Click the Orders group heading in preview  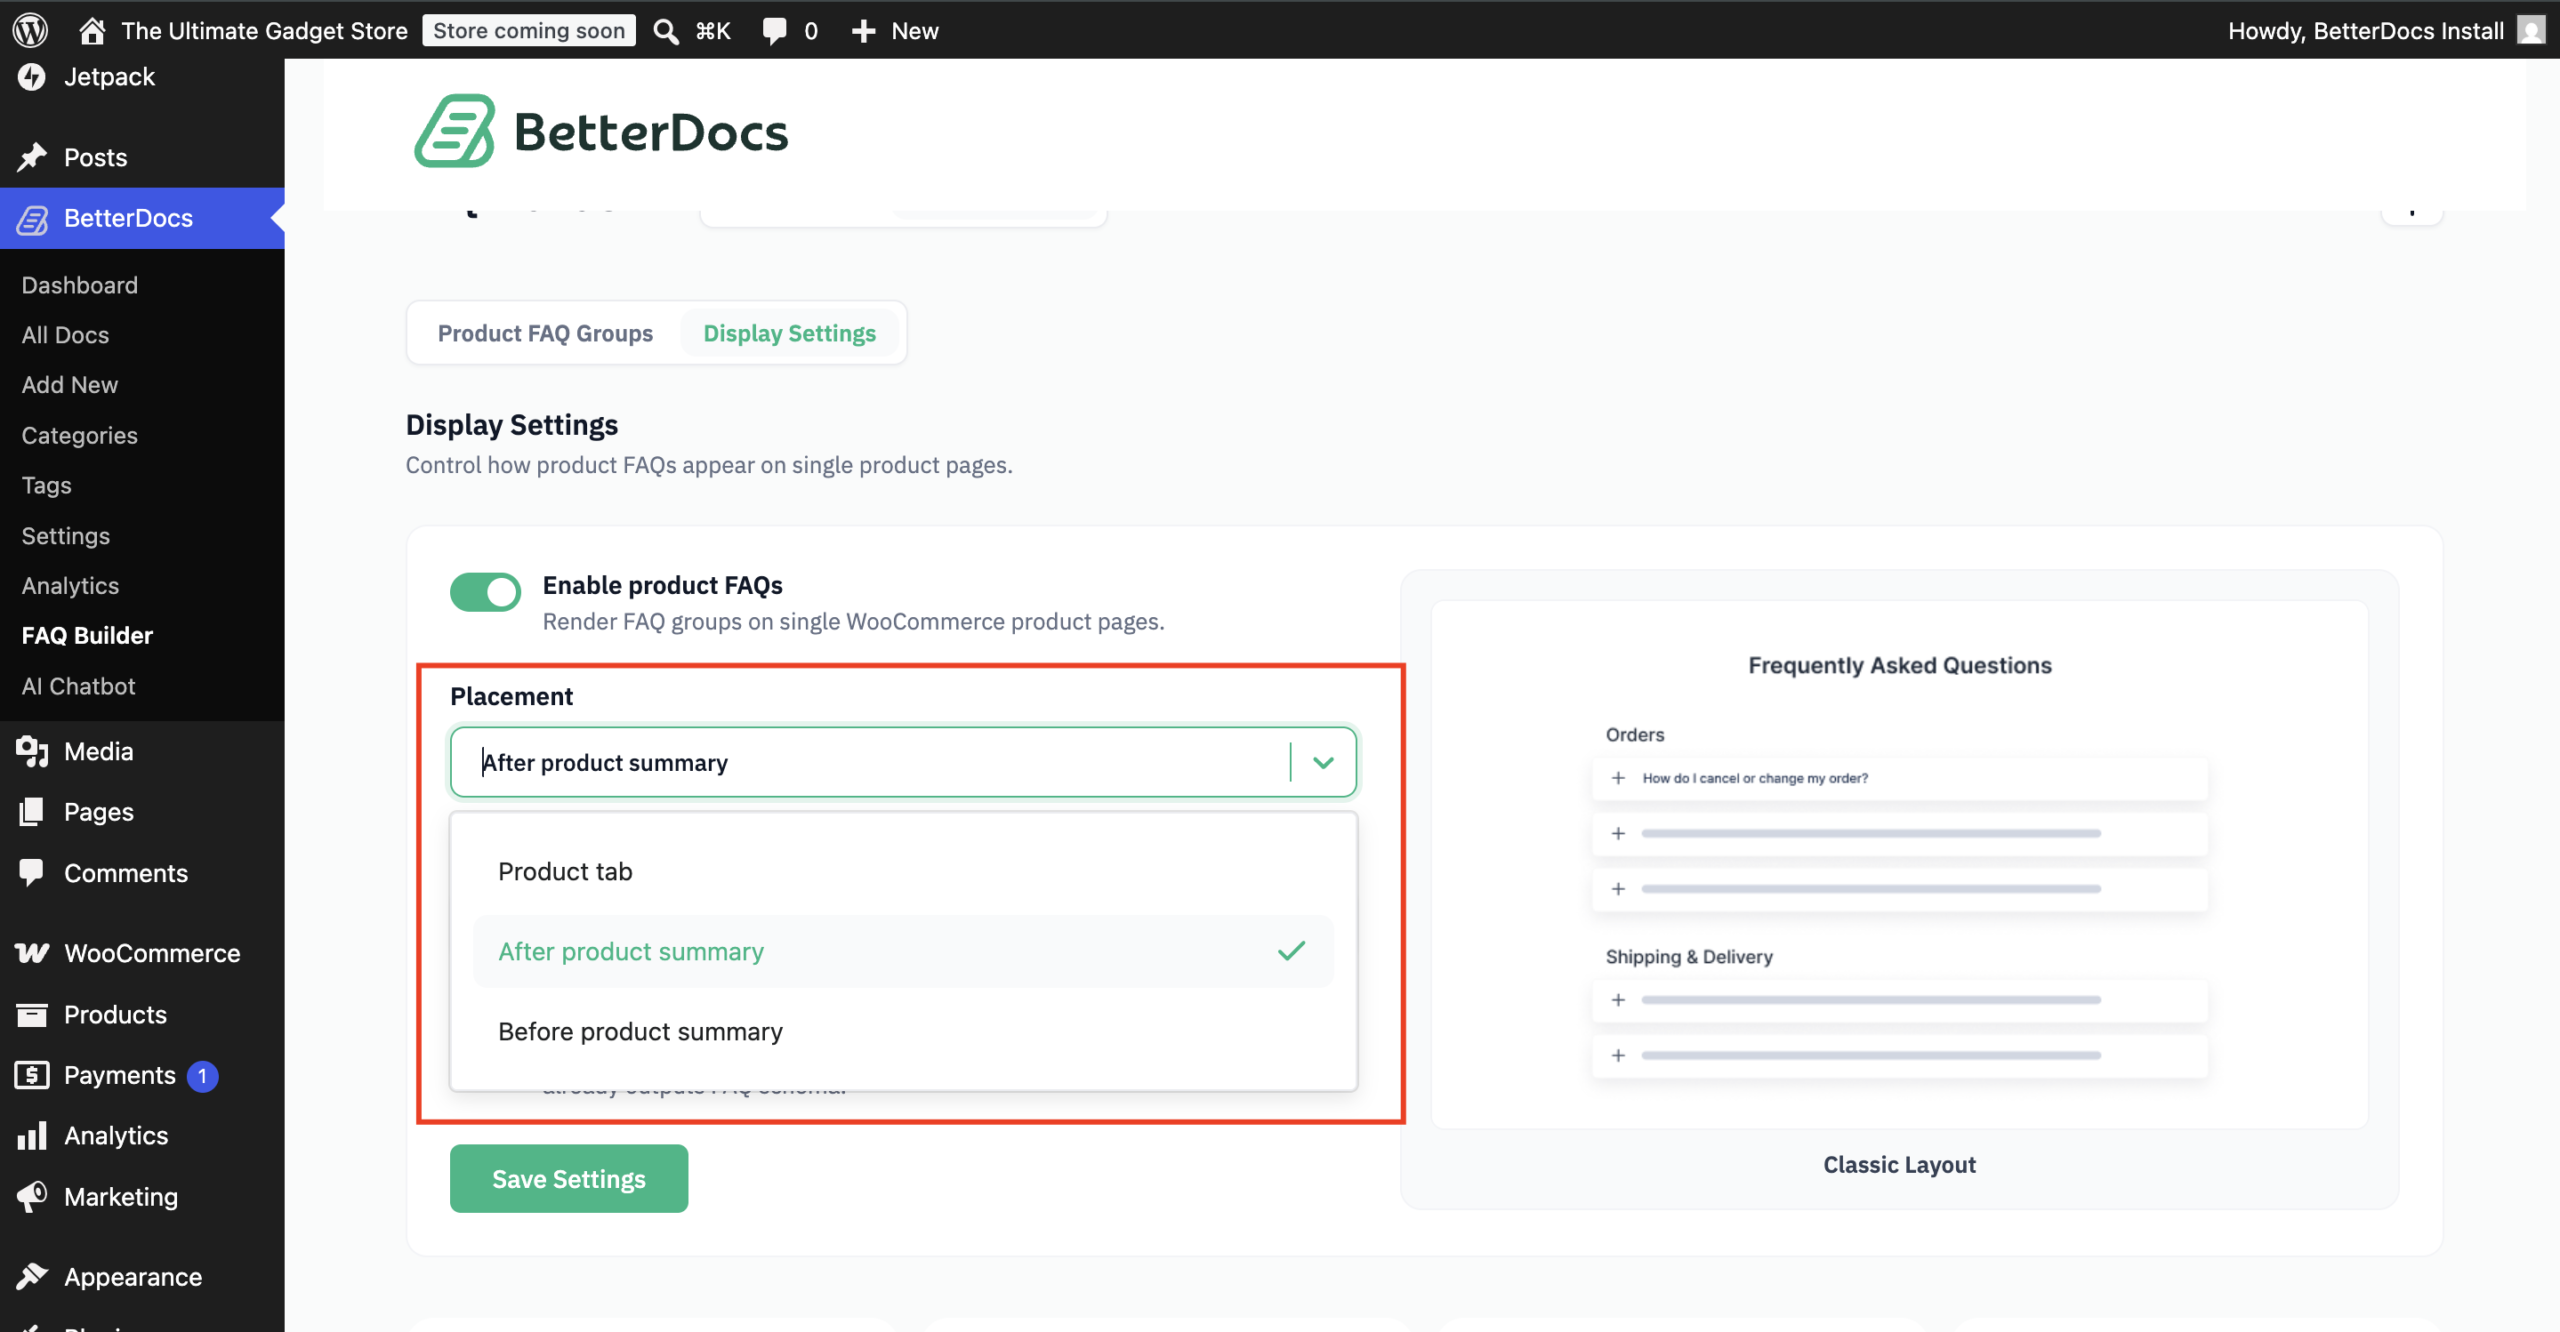click(x=1635, y=735)
